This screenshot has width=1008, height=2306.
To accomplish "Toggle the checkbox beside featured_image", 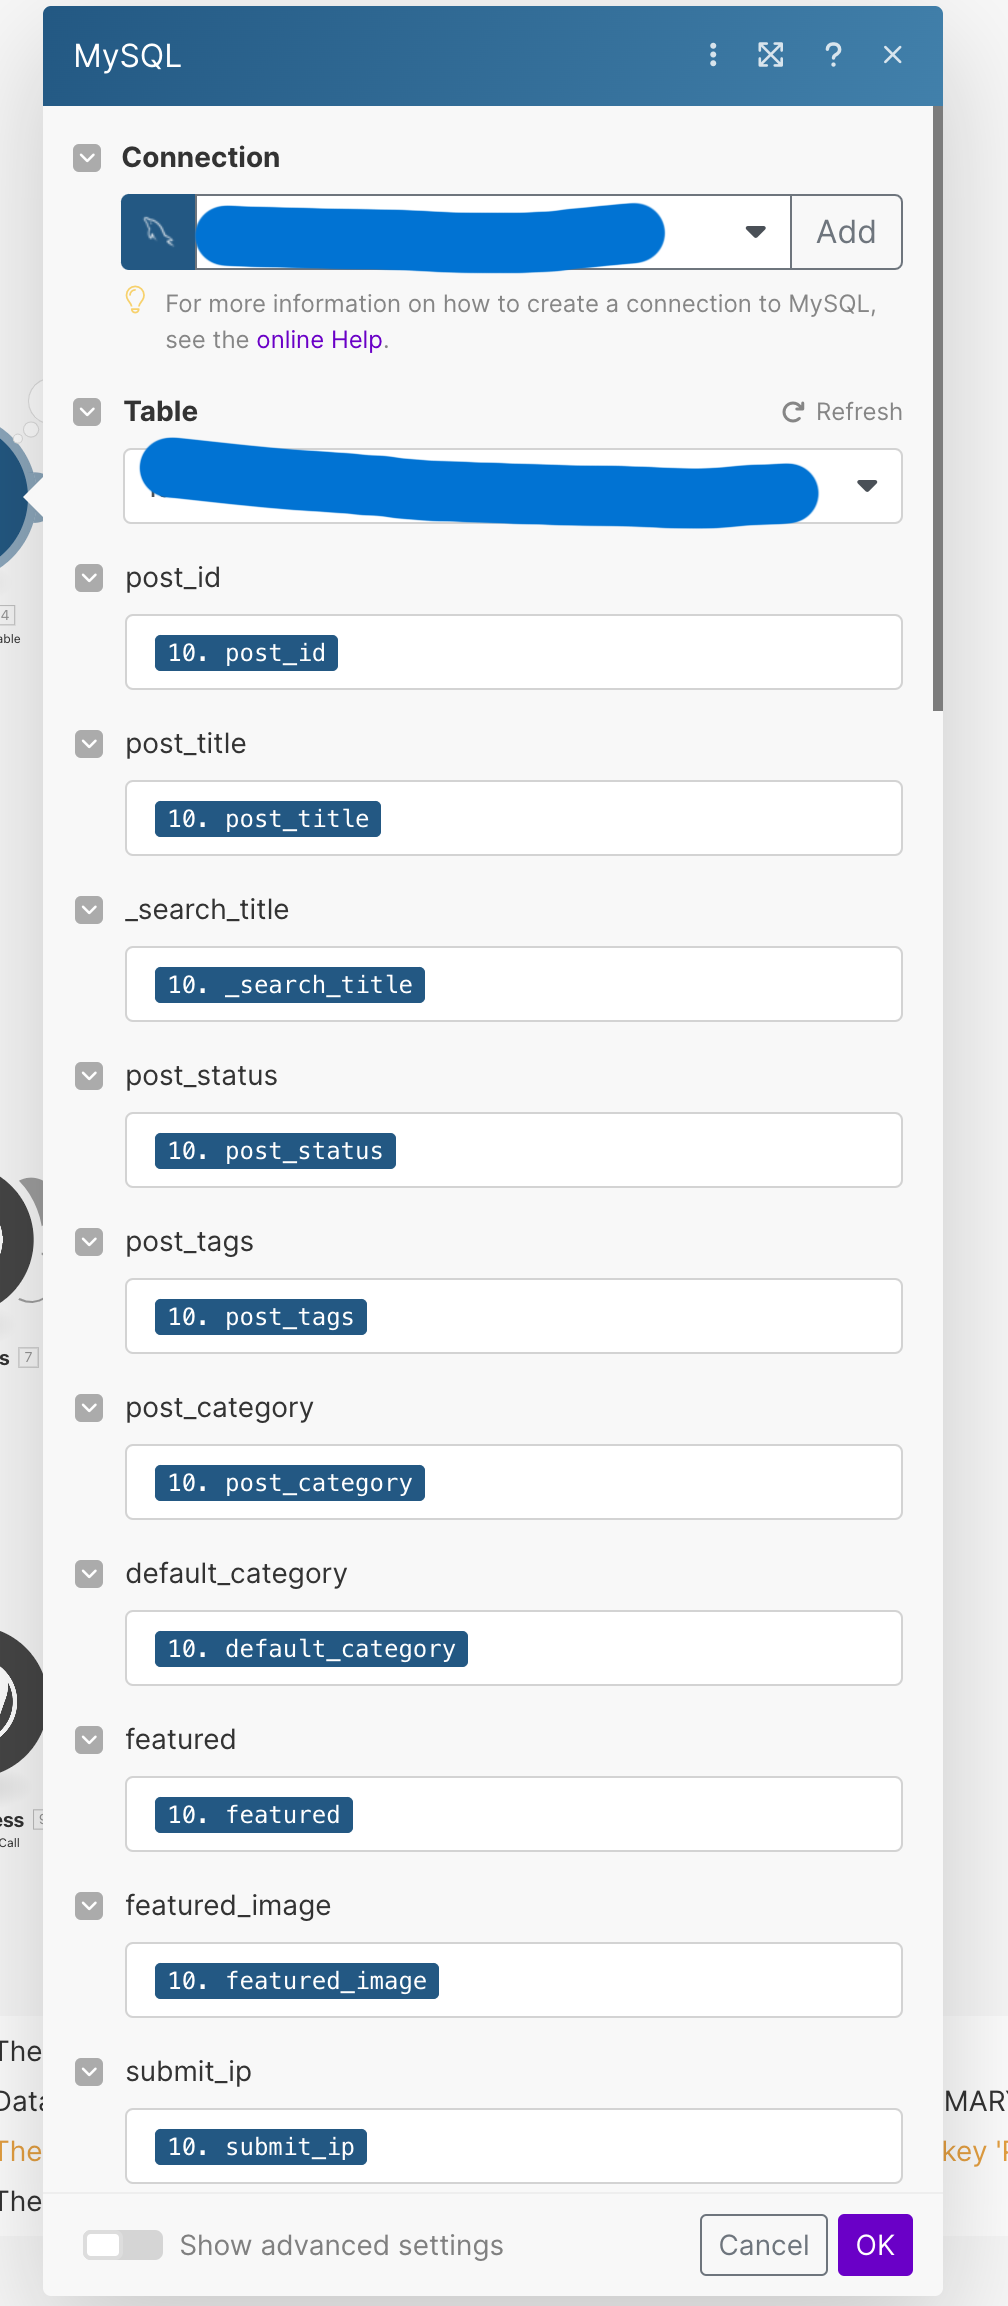I will (x=90, y=1906).
